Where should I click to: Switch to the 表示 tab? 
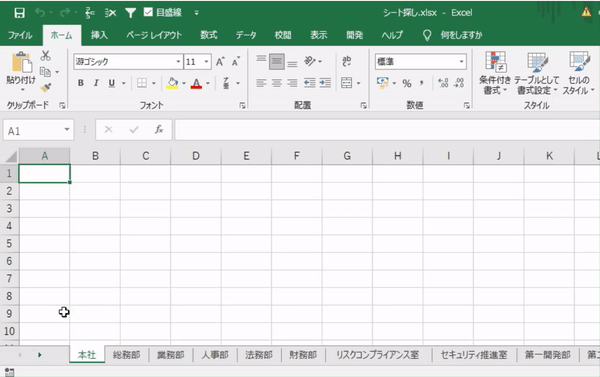tap(318, 35)
